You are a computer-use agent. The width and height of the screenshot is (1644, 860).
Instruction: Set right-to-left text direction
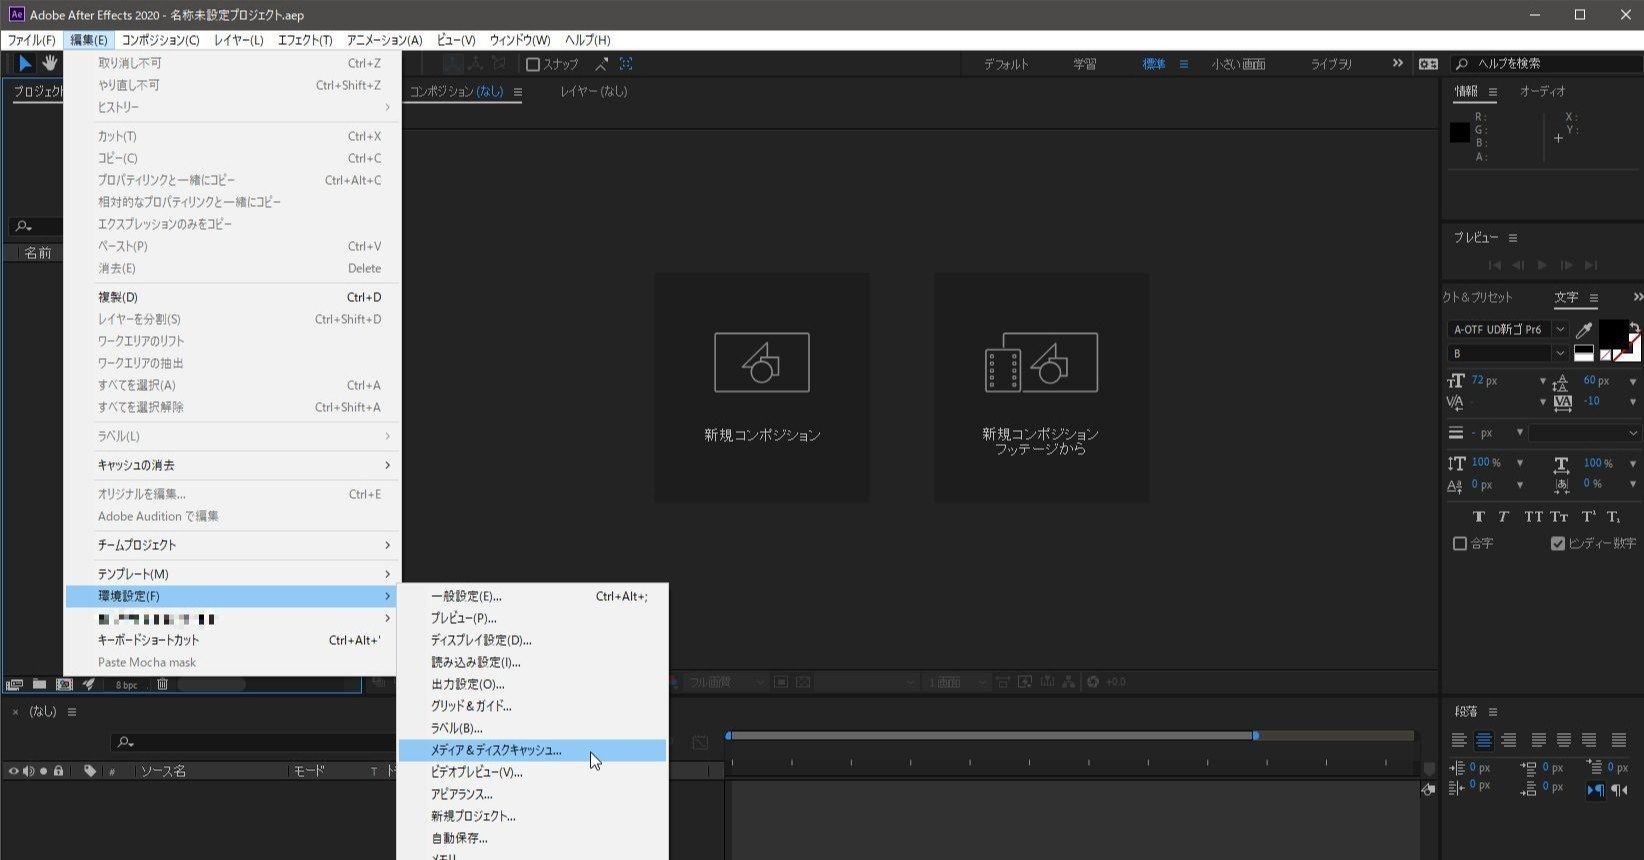[x=1620, y=790]
